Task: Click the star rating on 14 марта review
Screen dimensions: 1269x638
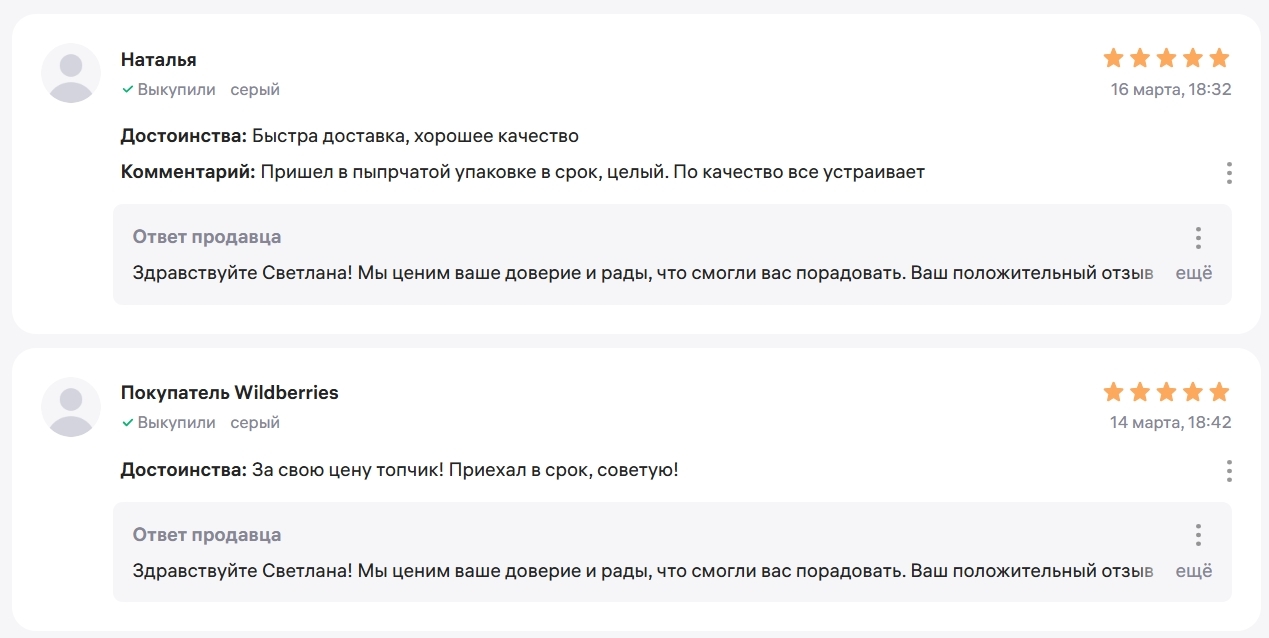Action: [x=1166, y=392]
